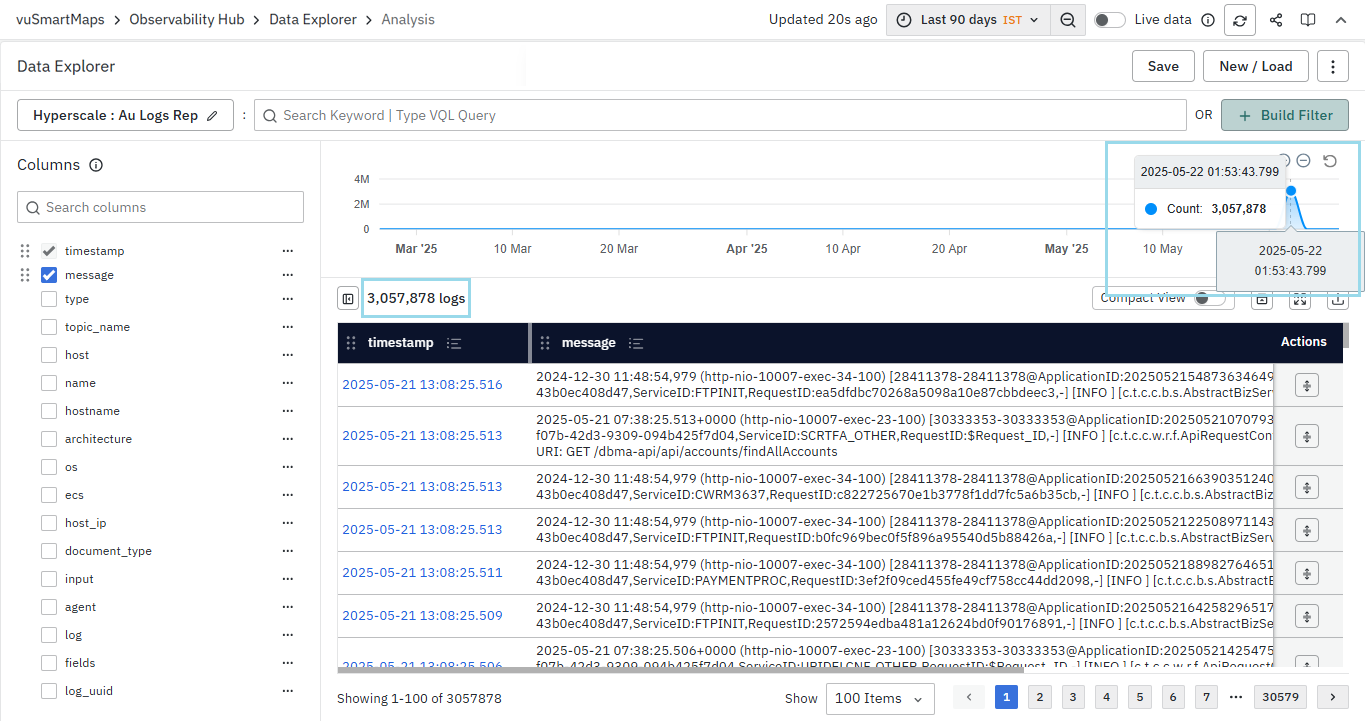Uncheck the message column checkbox
1365x721 pixels.
(x=49, y=275)
